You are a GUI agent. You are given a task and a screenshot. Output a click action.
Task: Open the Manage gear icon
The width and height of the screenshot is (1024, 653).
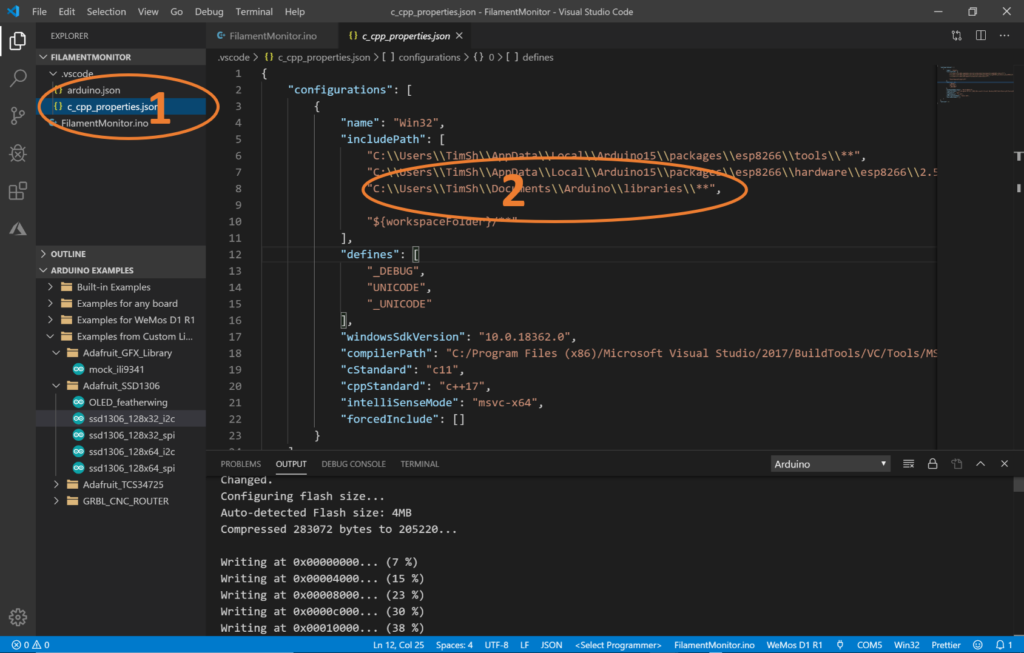pyautogui.click(x=18, y=617)
